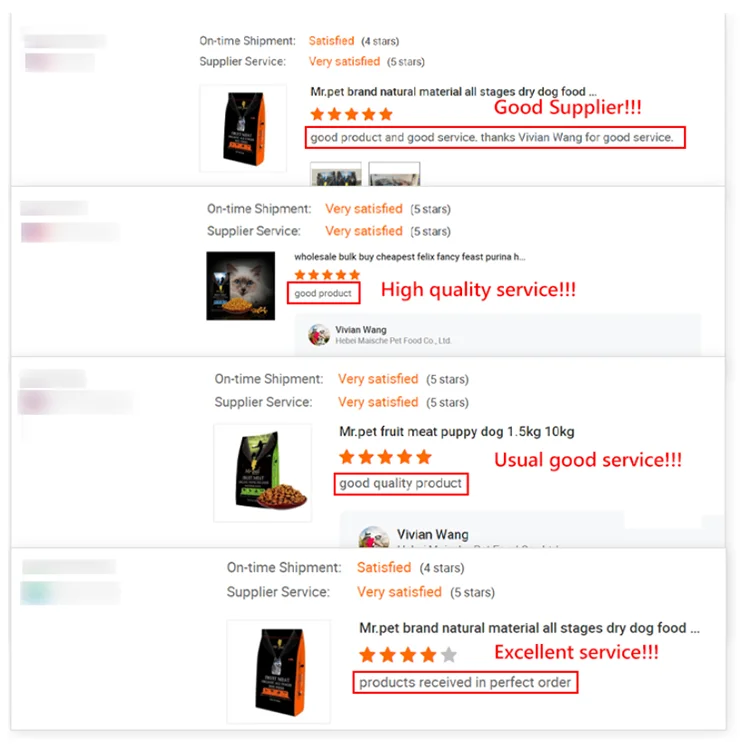Select the 'good quality product' review text
This screenshot has width=750, height=750.
point(401,484)
